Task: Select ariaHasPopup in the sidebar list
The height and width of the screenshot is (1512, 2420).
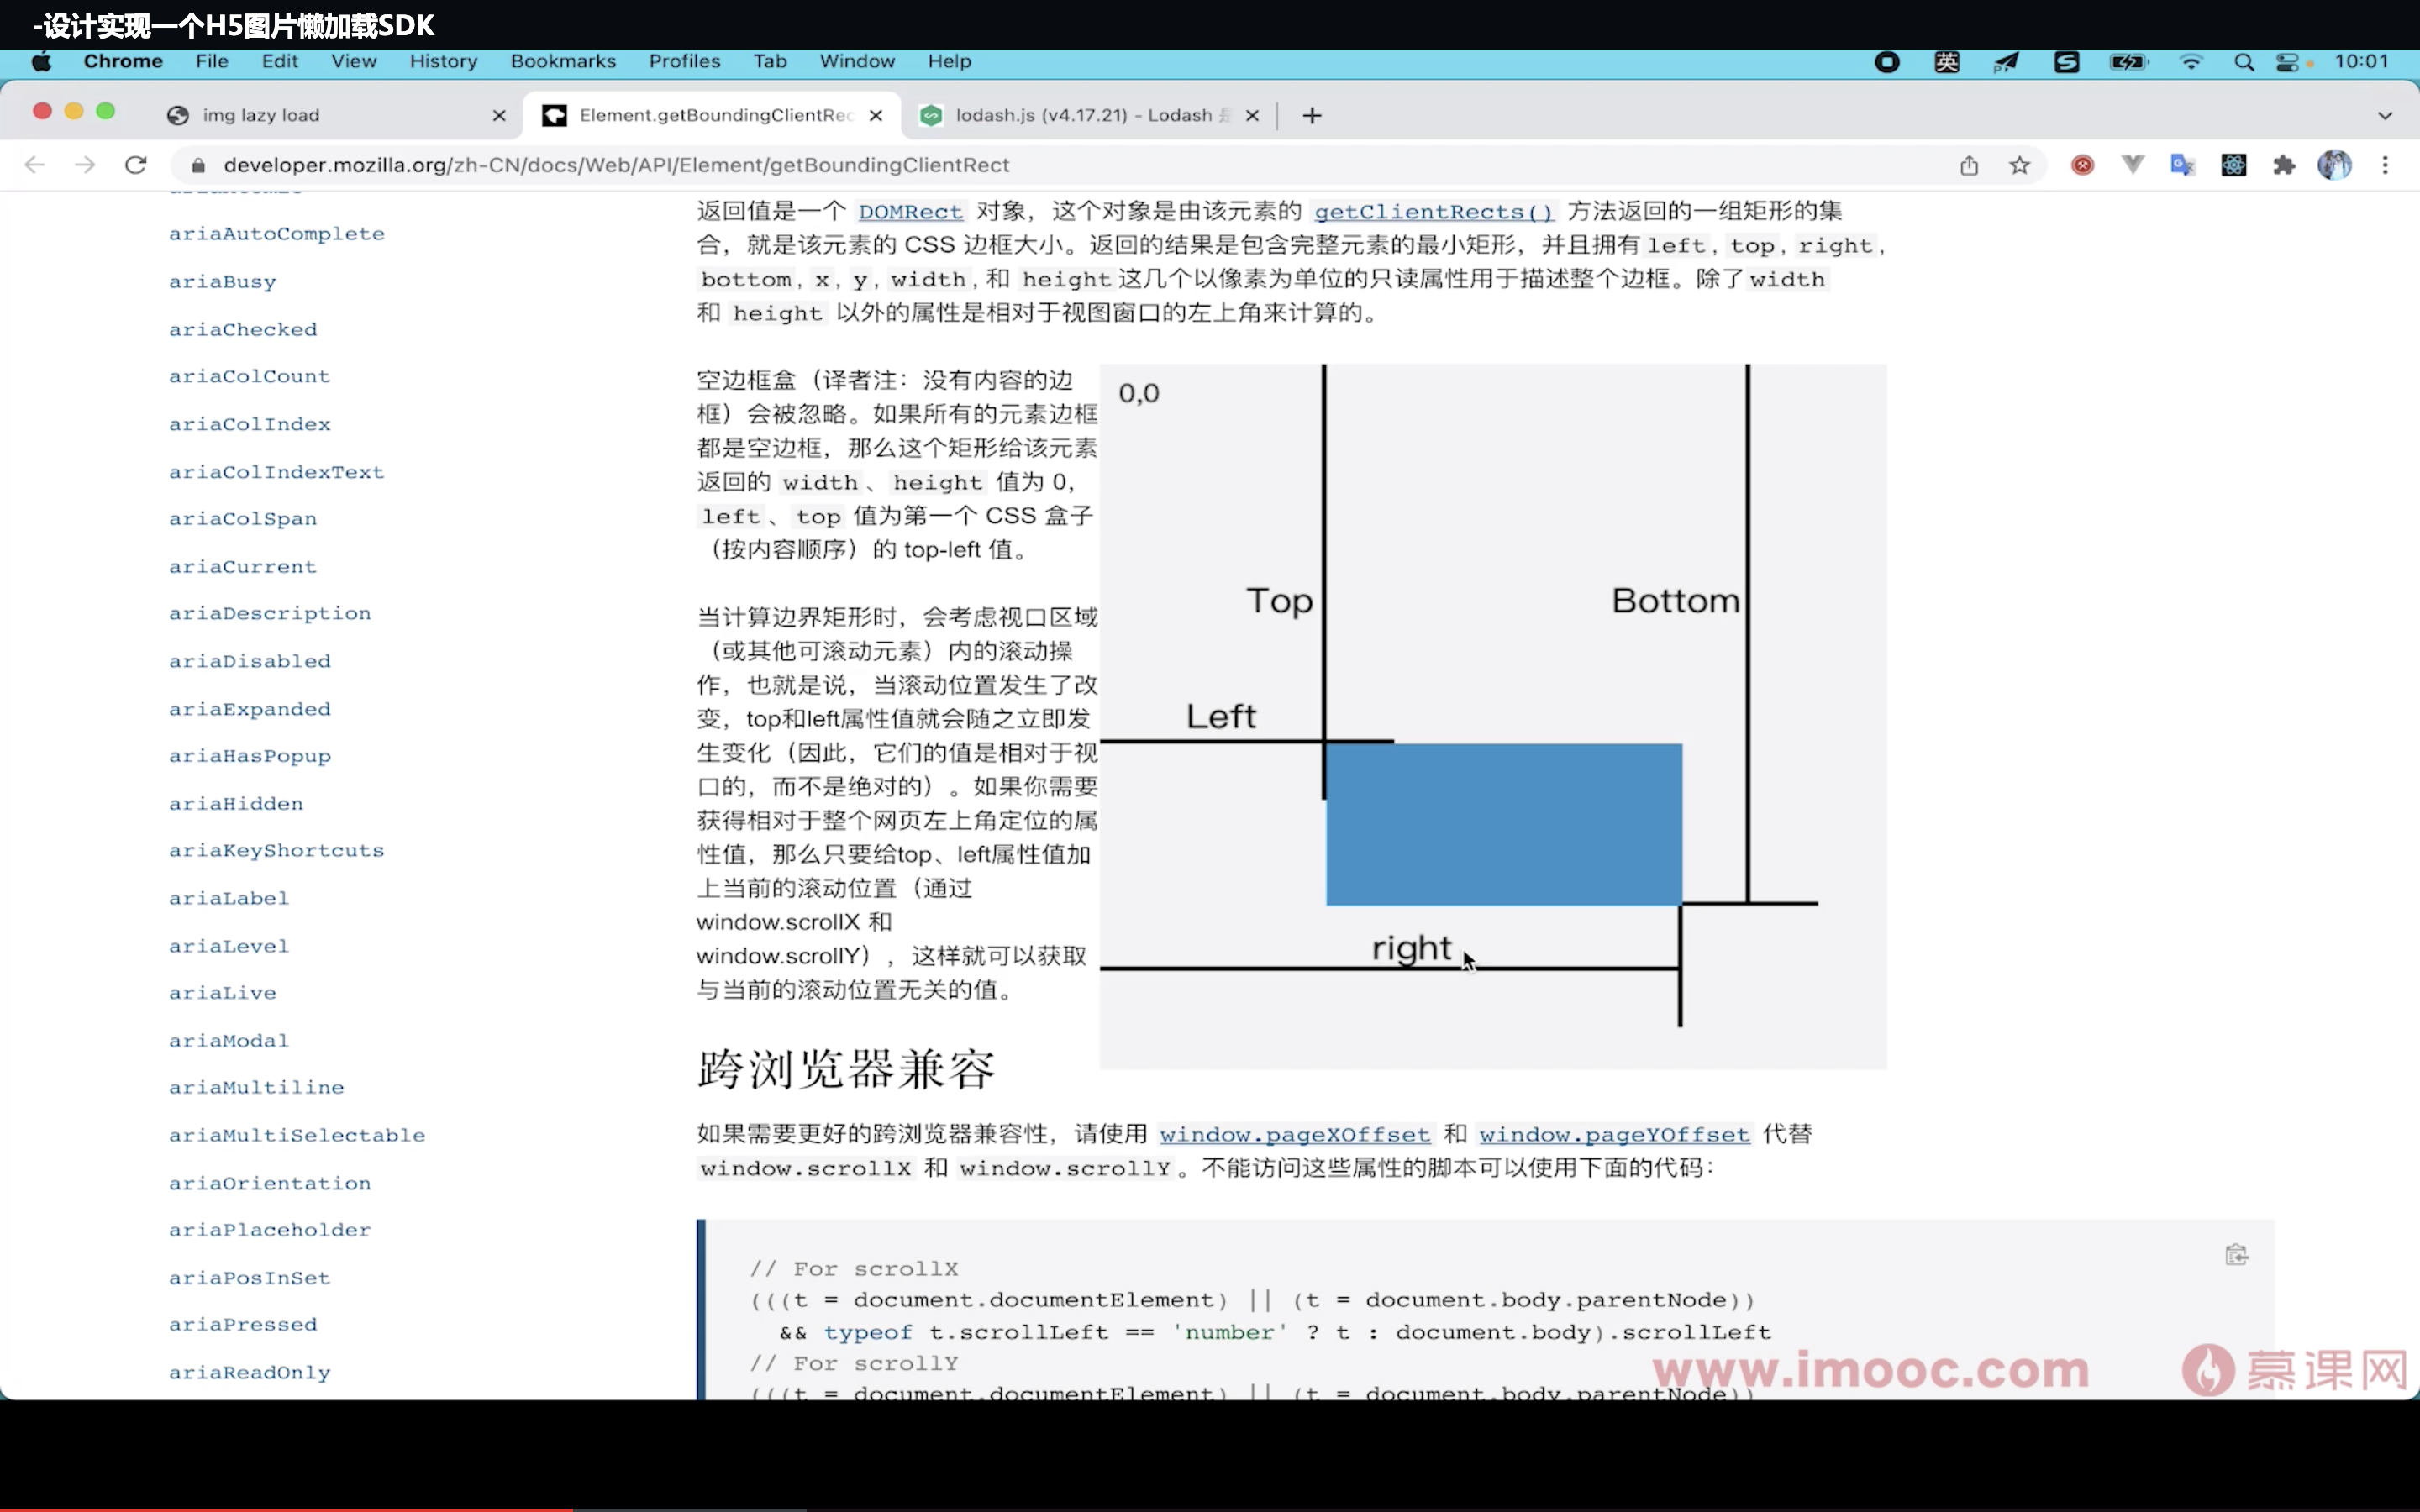Action: 249,755
